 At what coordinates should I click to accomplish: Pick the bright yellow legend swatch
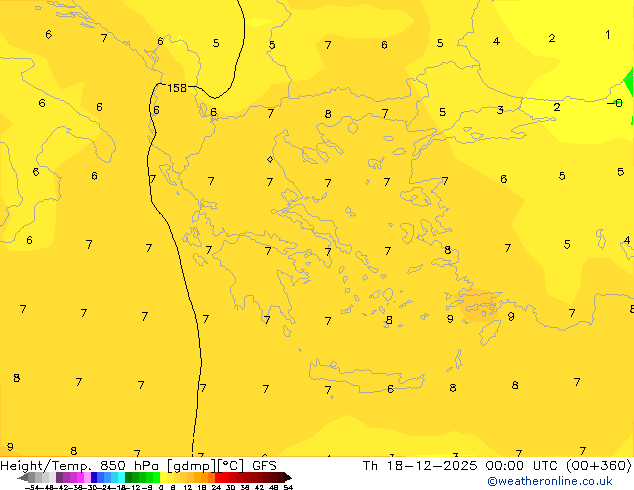tap(163, 477)
